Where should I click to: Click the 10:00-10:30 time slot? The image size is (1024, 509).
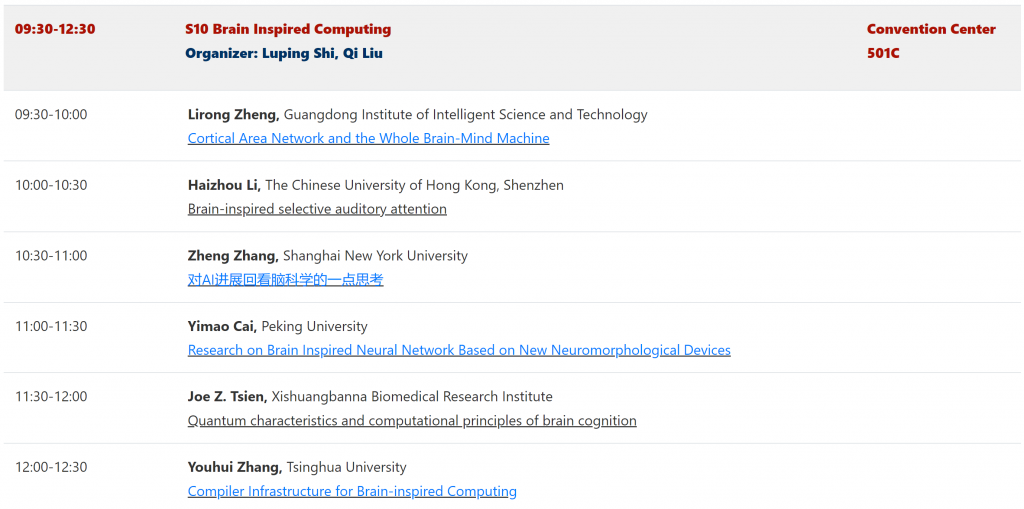[x=51, y=186]
